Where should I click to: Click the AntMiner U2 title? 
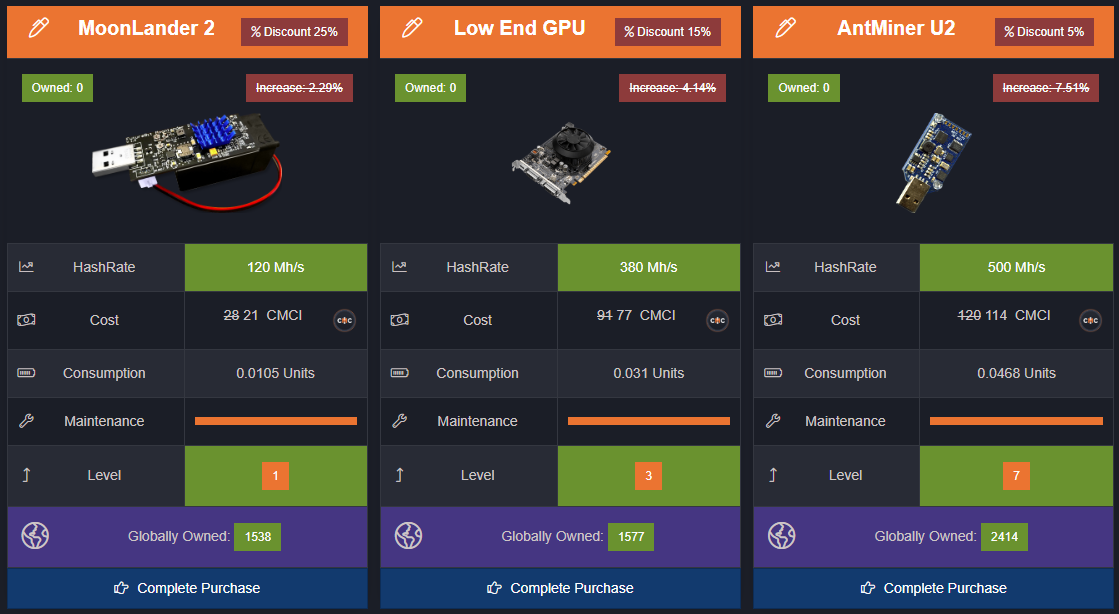click(896, 28)
